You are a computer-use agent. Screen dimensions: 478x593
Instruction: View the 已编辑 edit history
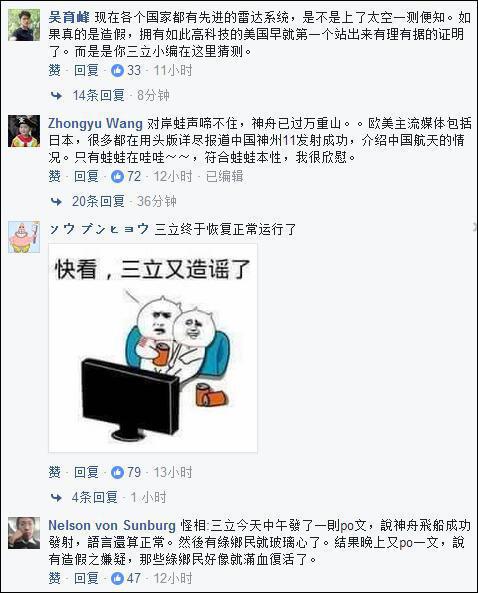224,176
